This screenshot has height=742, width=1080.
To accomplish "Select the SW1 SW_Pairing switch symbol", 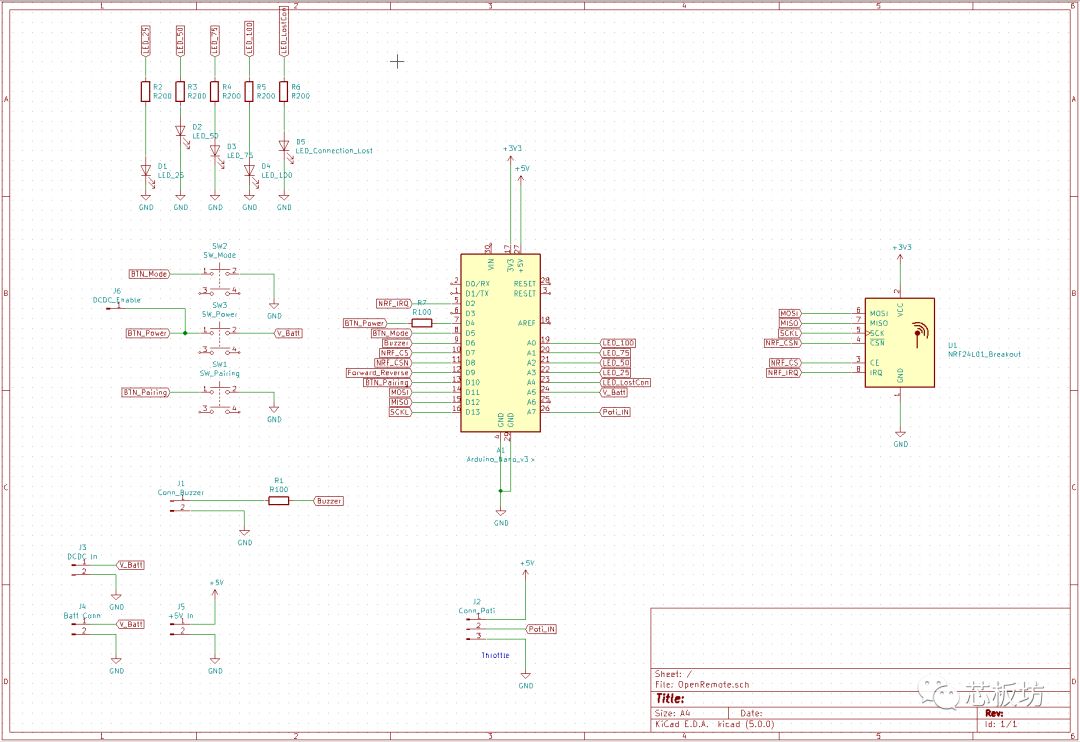I will (220, 399).
